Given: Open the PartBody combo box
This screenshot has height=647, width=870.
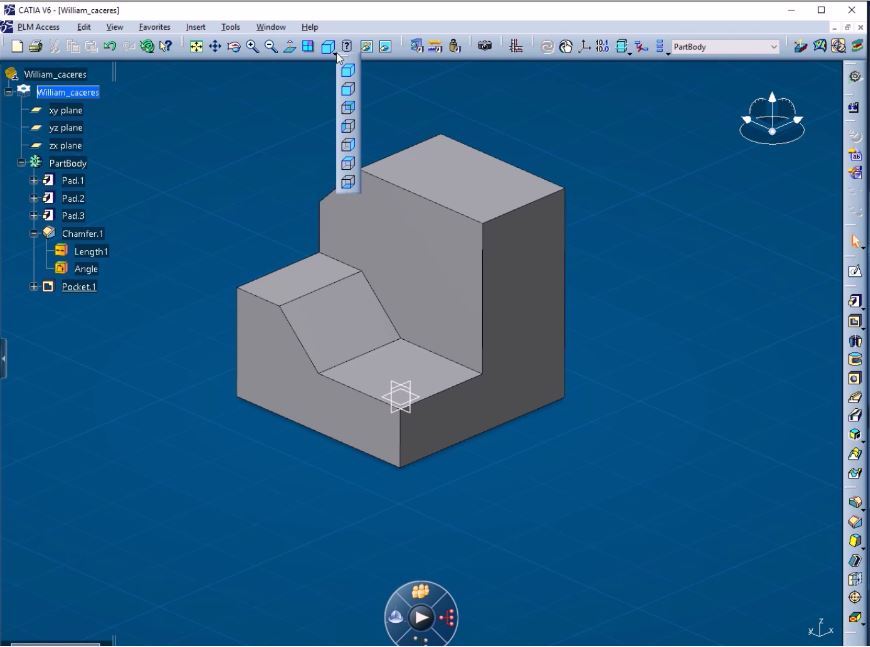Looking at the screenshot, I should coord(774,47).
